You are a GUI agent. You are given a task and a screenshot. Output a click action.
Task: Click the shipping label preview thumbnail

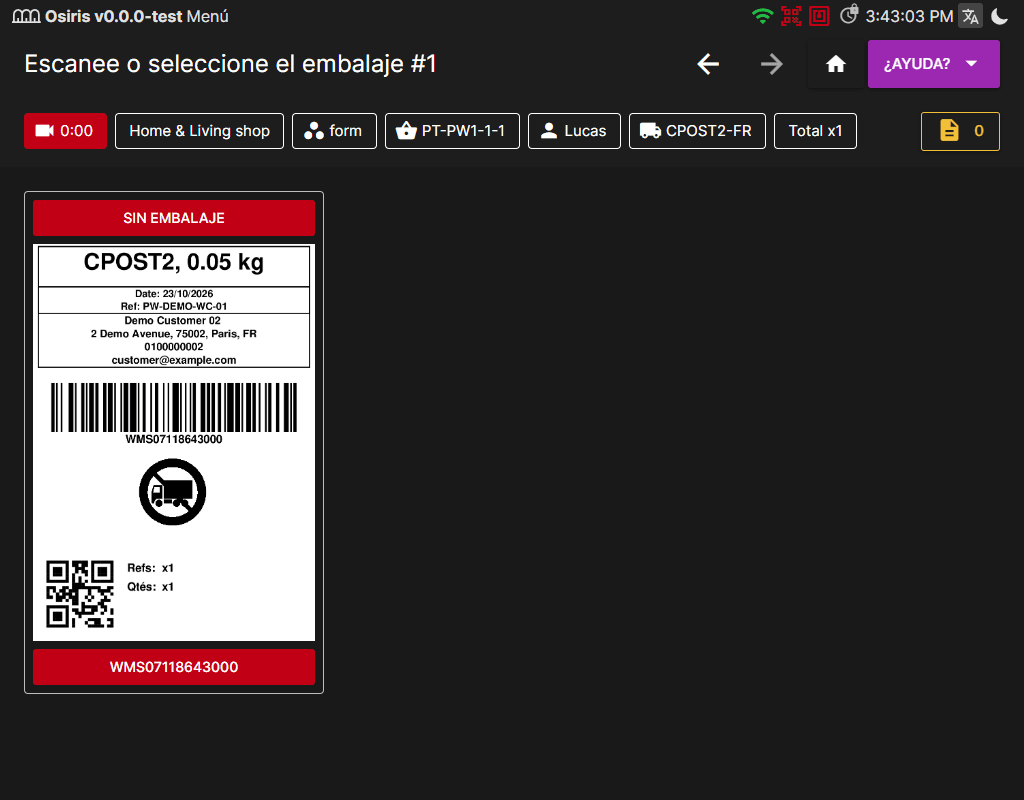click(174, 442)
